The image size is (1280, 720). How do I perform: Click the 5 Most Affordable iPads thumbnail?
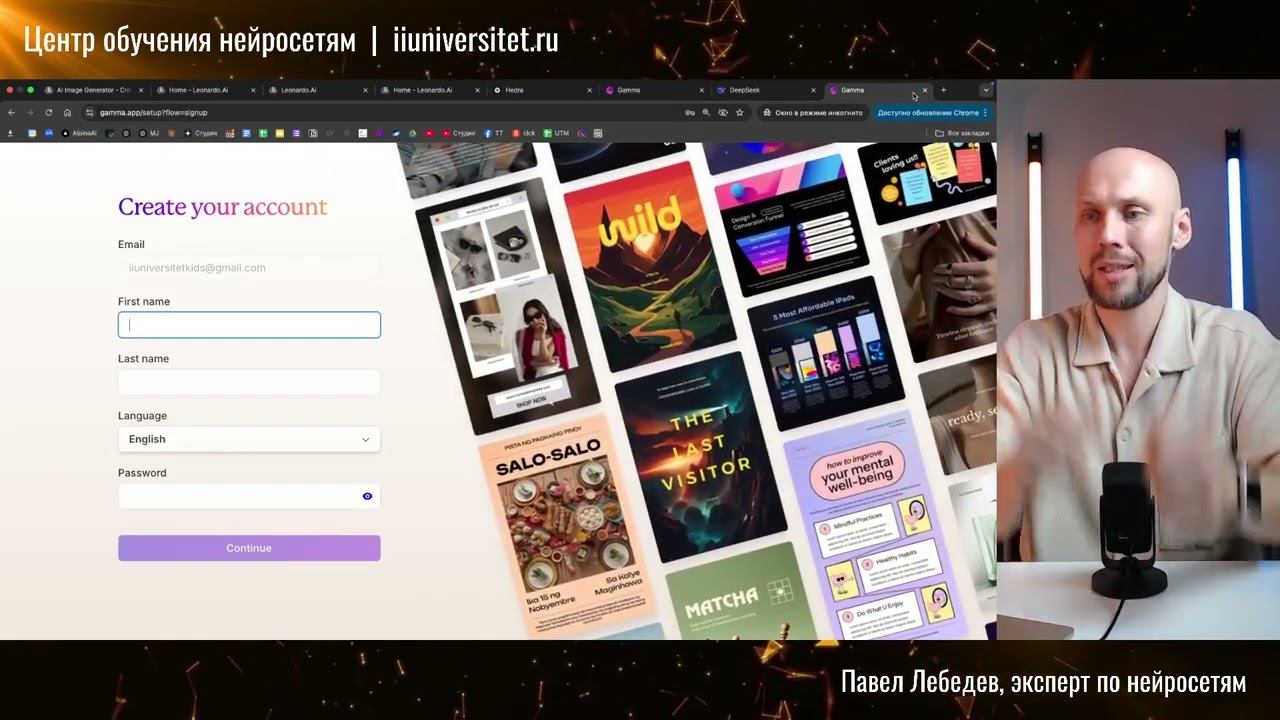point(826,353)
